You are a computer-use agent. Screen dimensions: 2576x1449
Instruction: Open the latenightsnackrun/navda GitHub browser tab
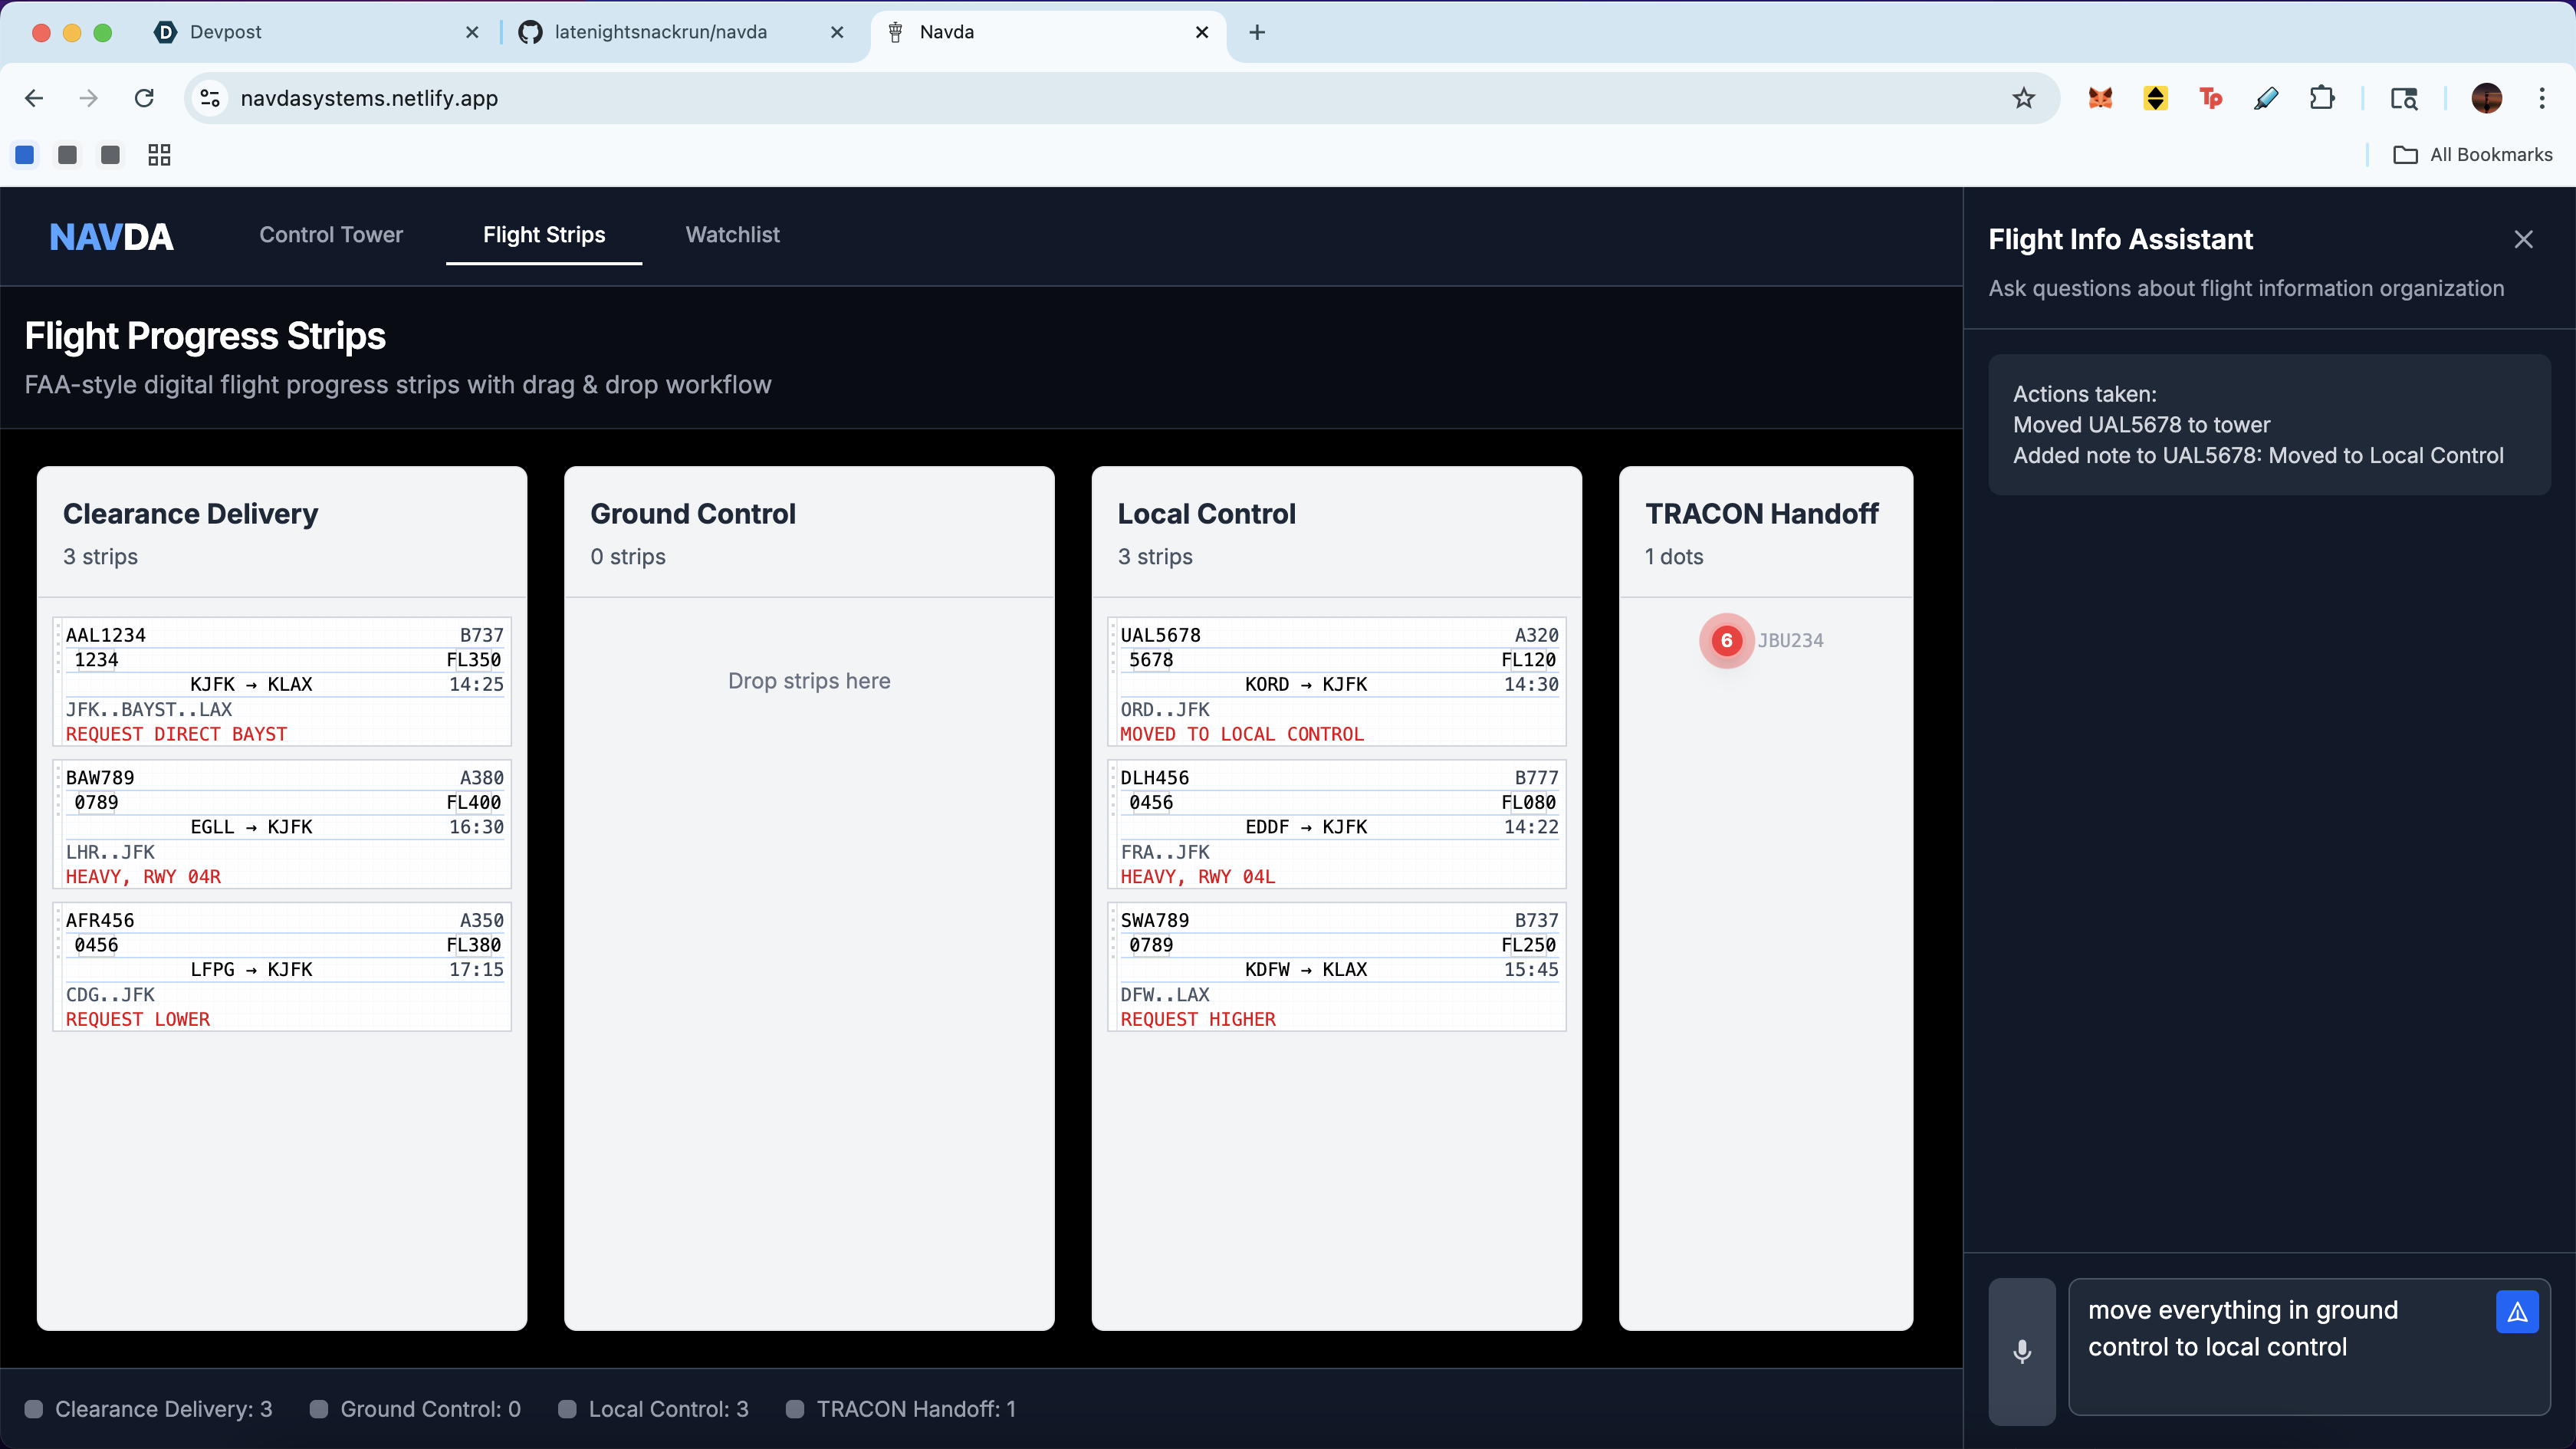pyautogui.click(x=660, y=32)
